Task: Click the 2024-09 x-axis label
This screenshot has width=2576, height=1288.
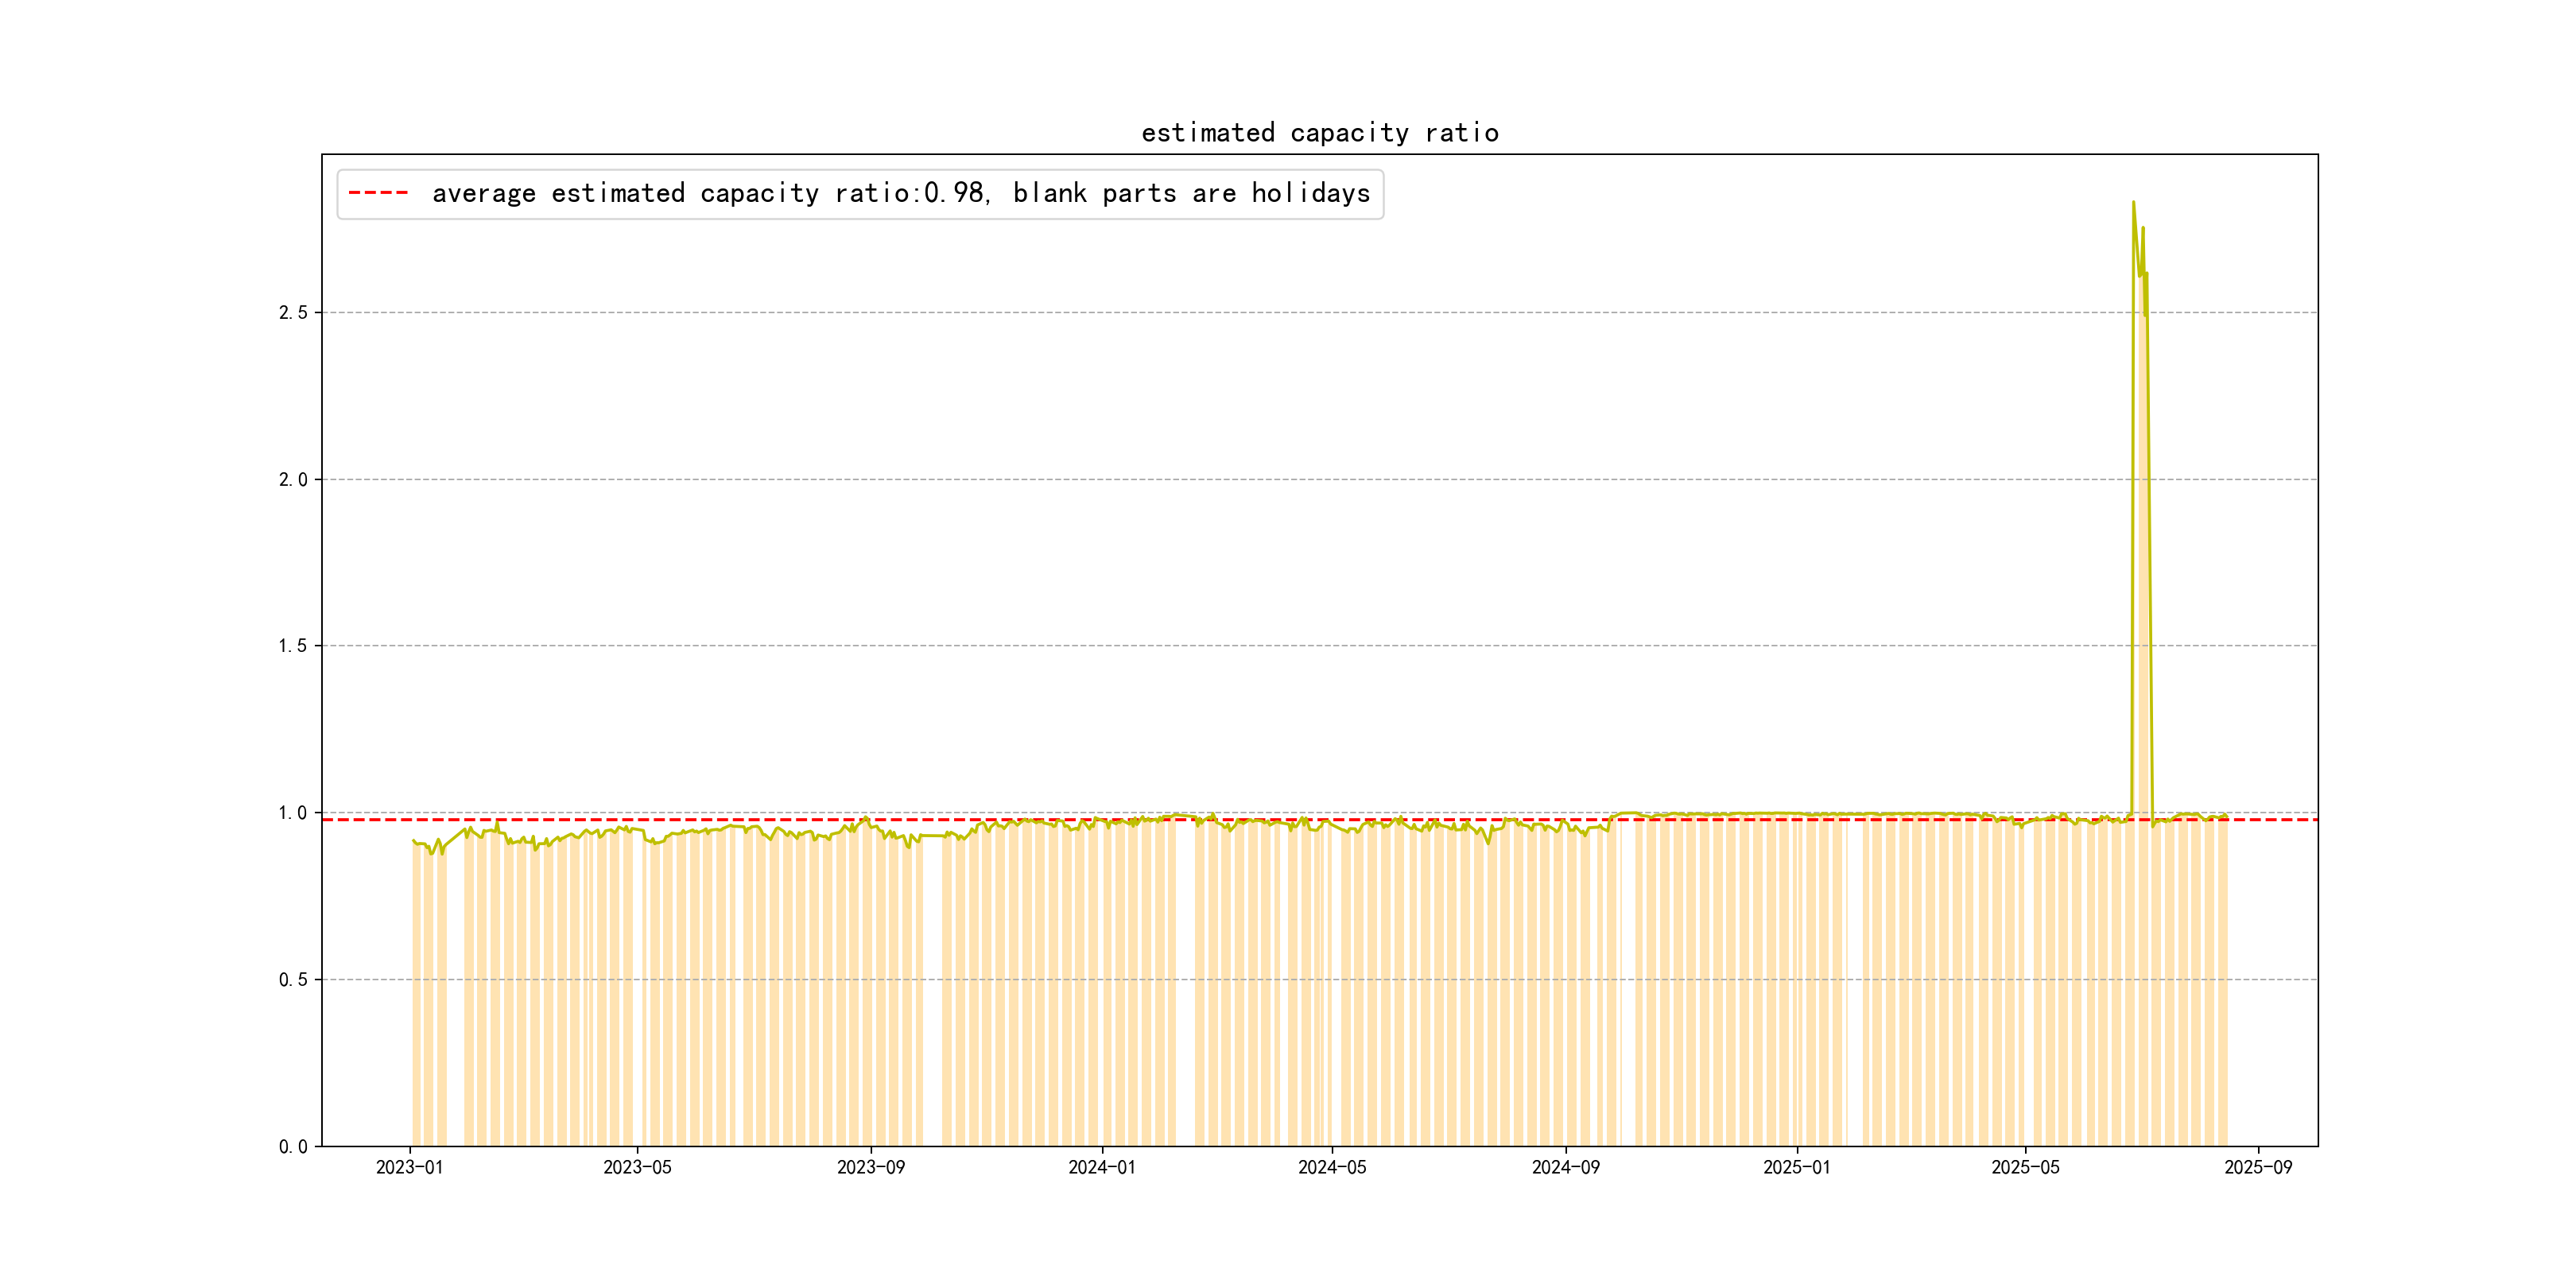Action: coord(1565,1167)
